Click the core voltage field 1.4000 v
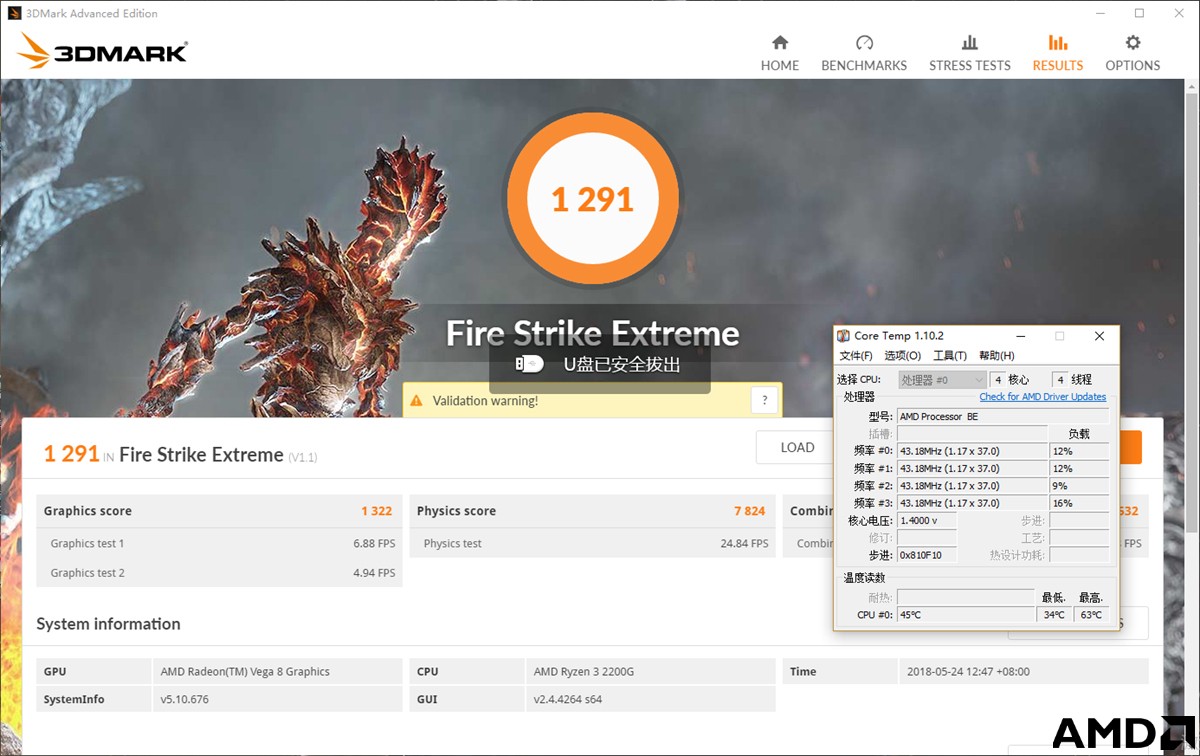This screenshot has height=756, width=1200. [927, 521]
